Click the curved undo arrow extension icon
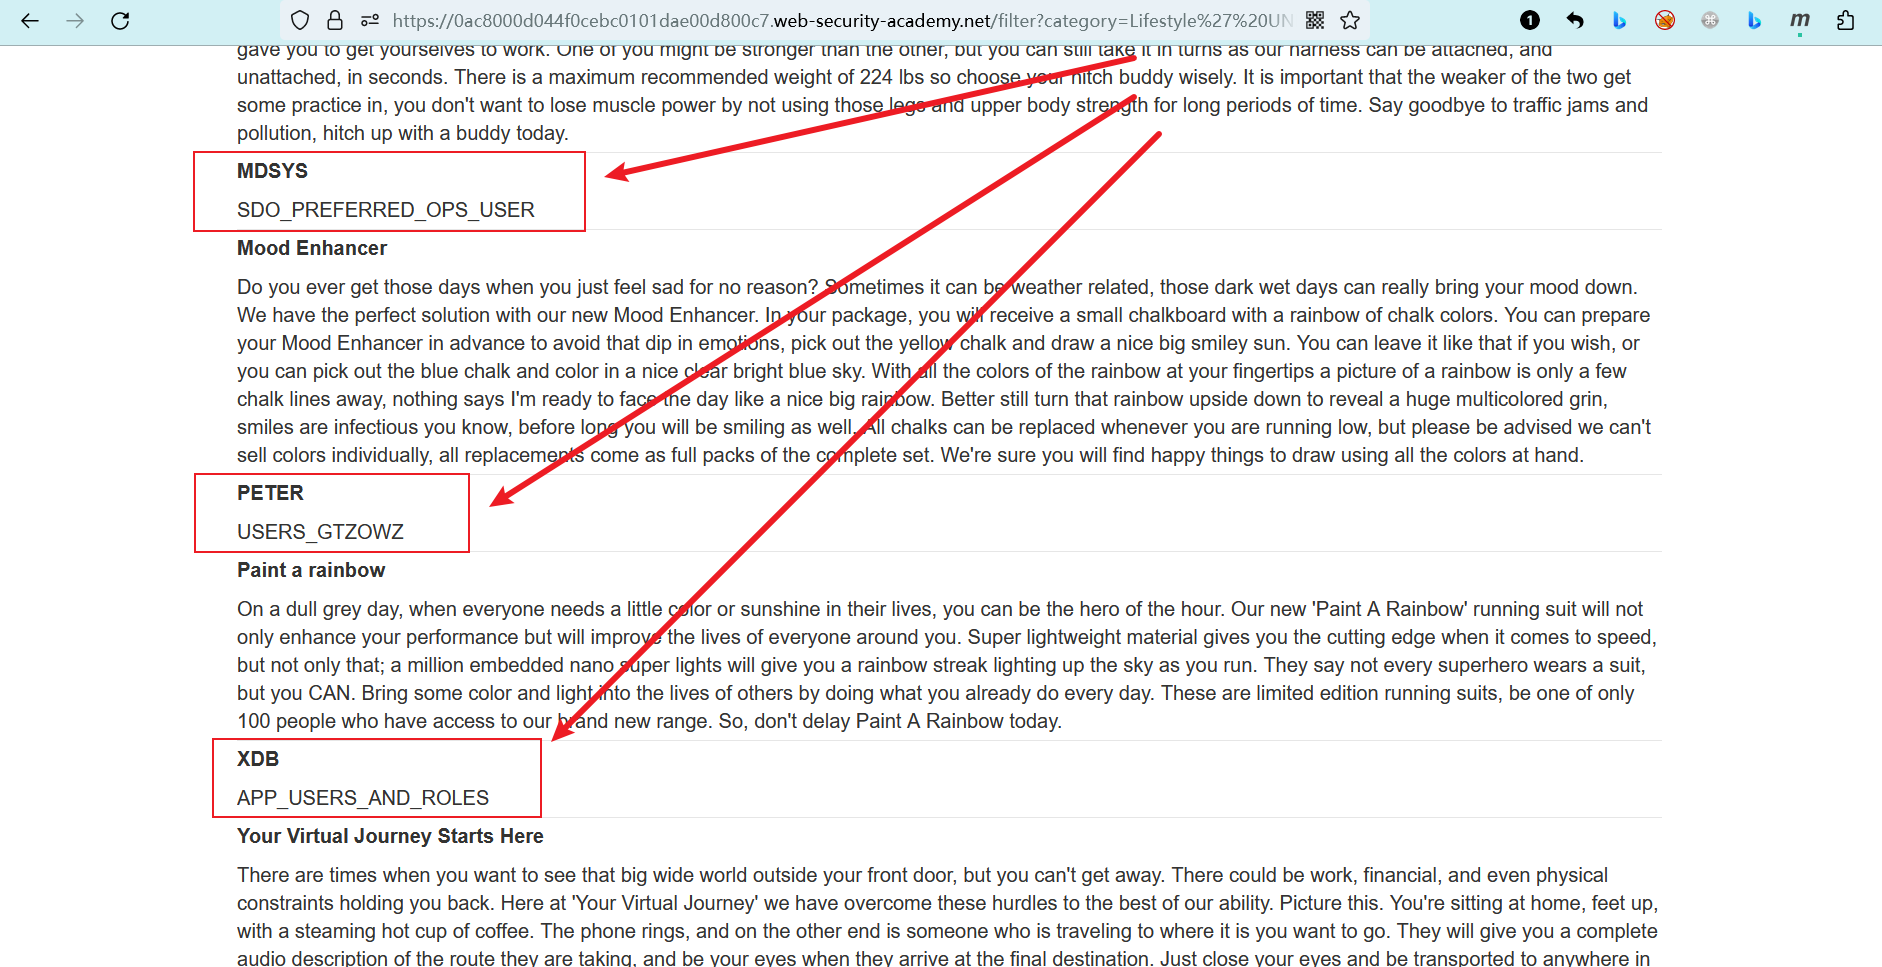The image size is (1882, 967). pos(1575,20)
